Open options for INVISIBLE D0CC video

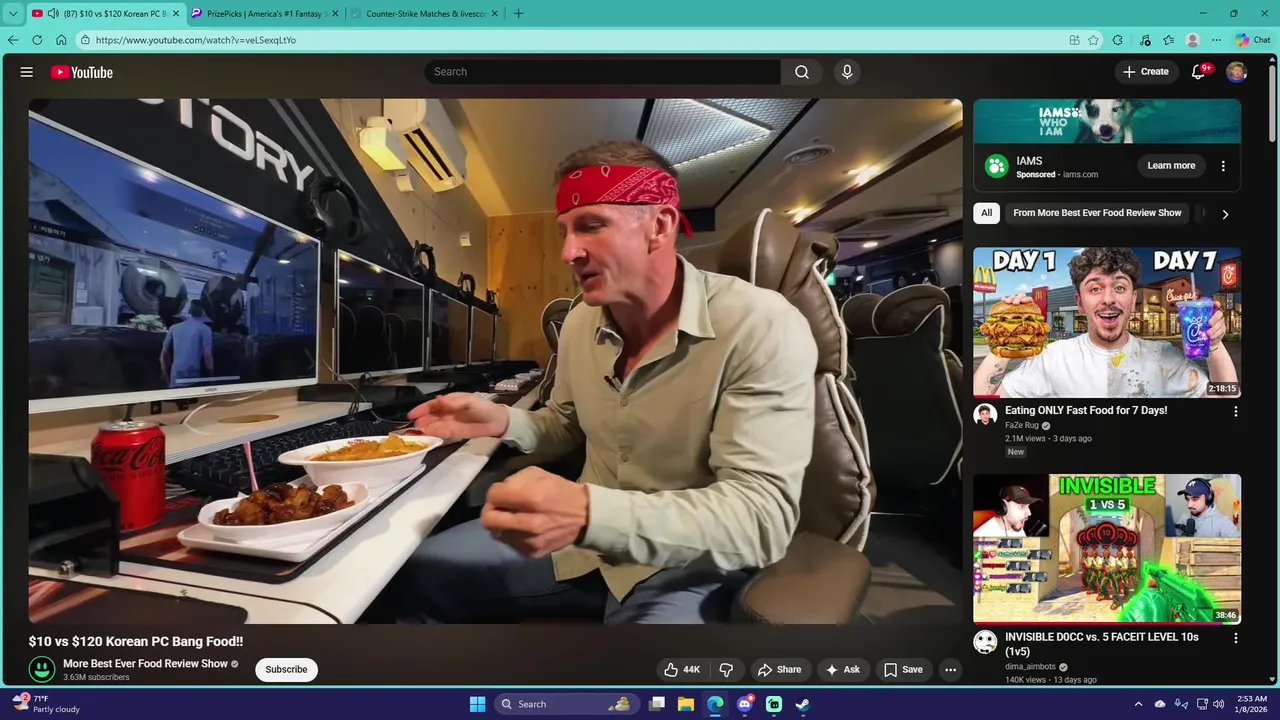(1235, 638)
